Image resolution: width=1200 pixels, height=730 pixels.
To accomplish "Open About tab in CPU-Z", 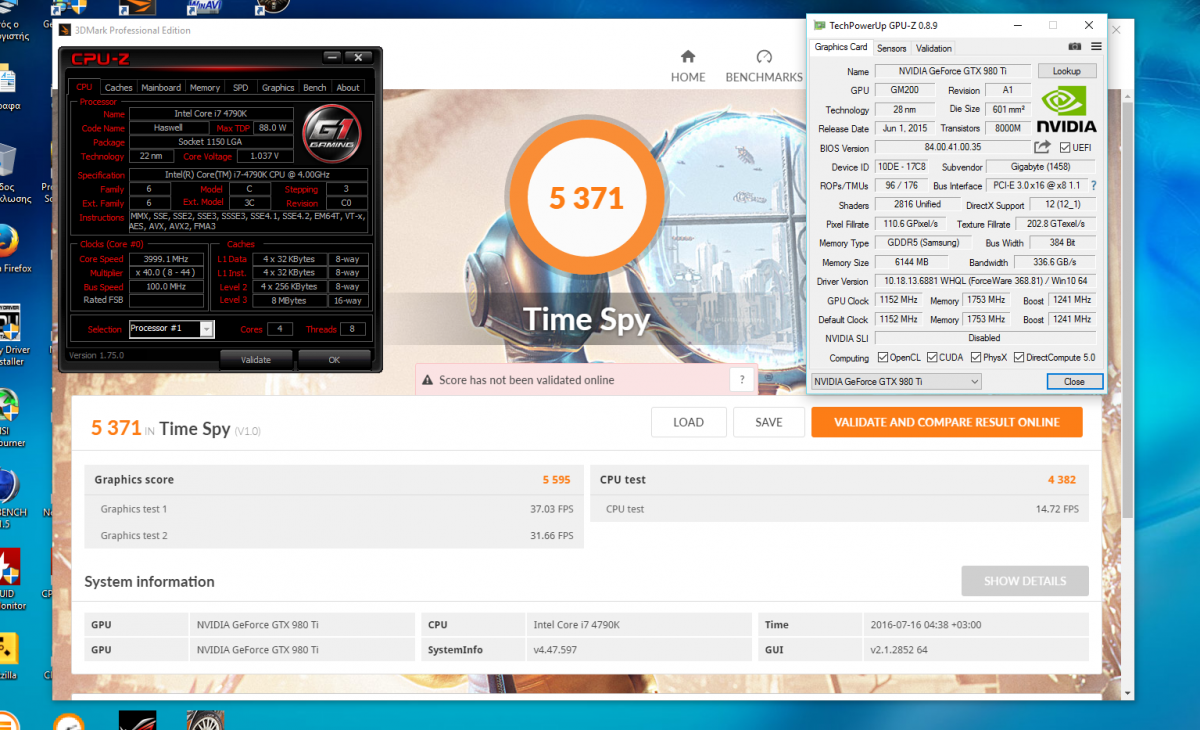I will tap(348, 88).
